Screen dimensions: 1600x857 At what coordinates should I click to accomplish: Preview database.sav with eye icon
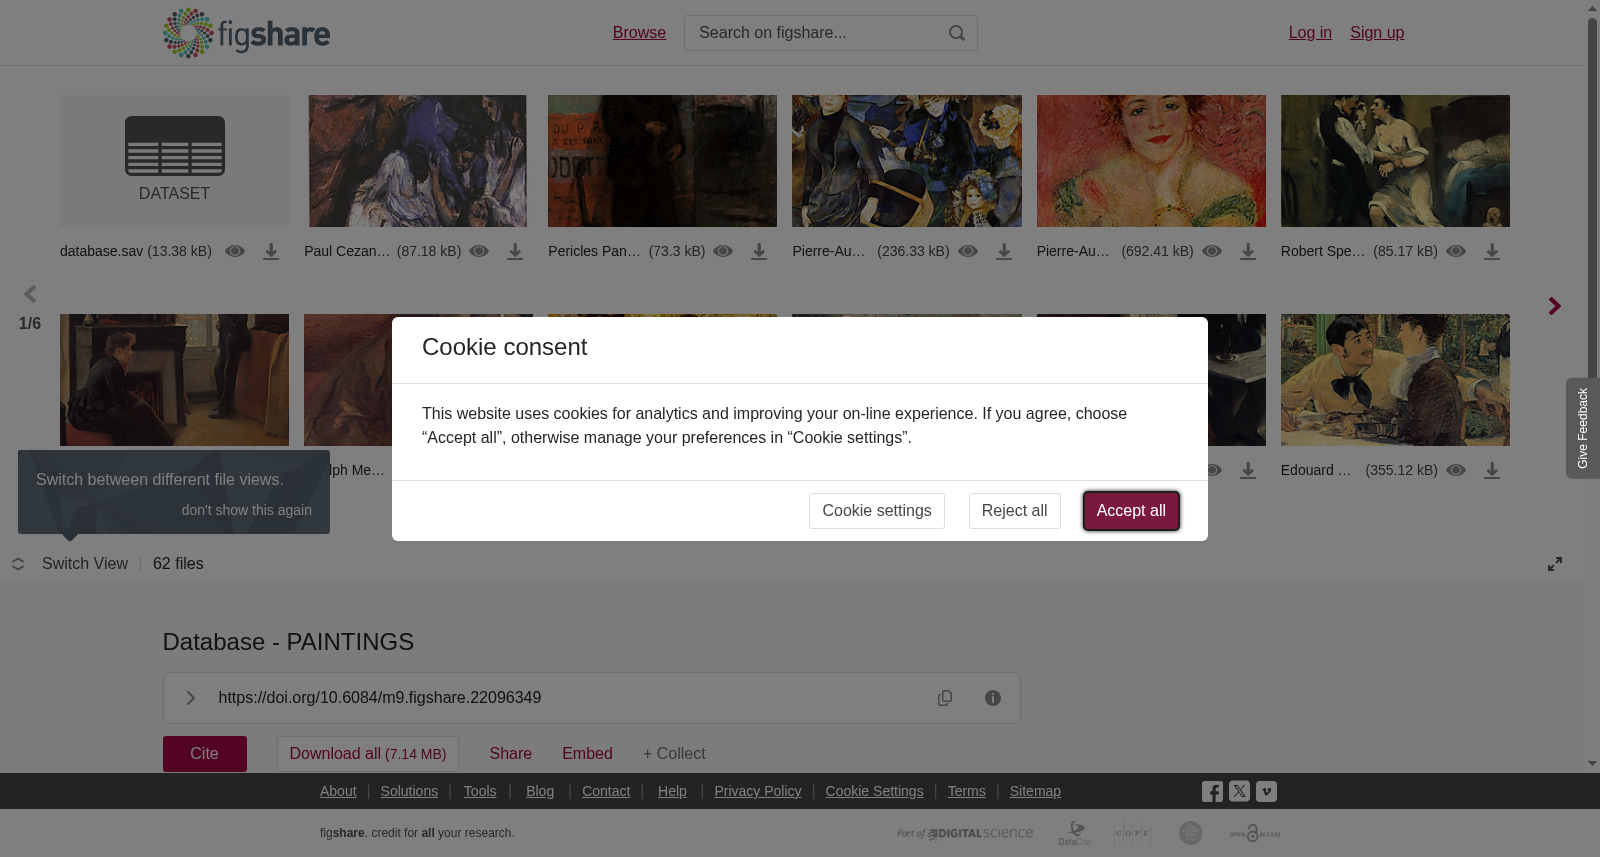tap(235, 251)
